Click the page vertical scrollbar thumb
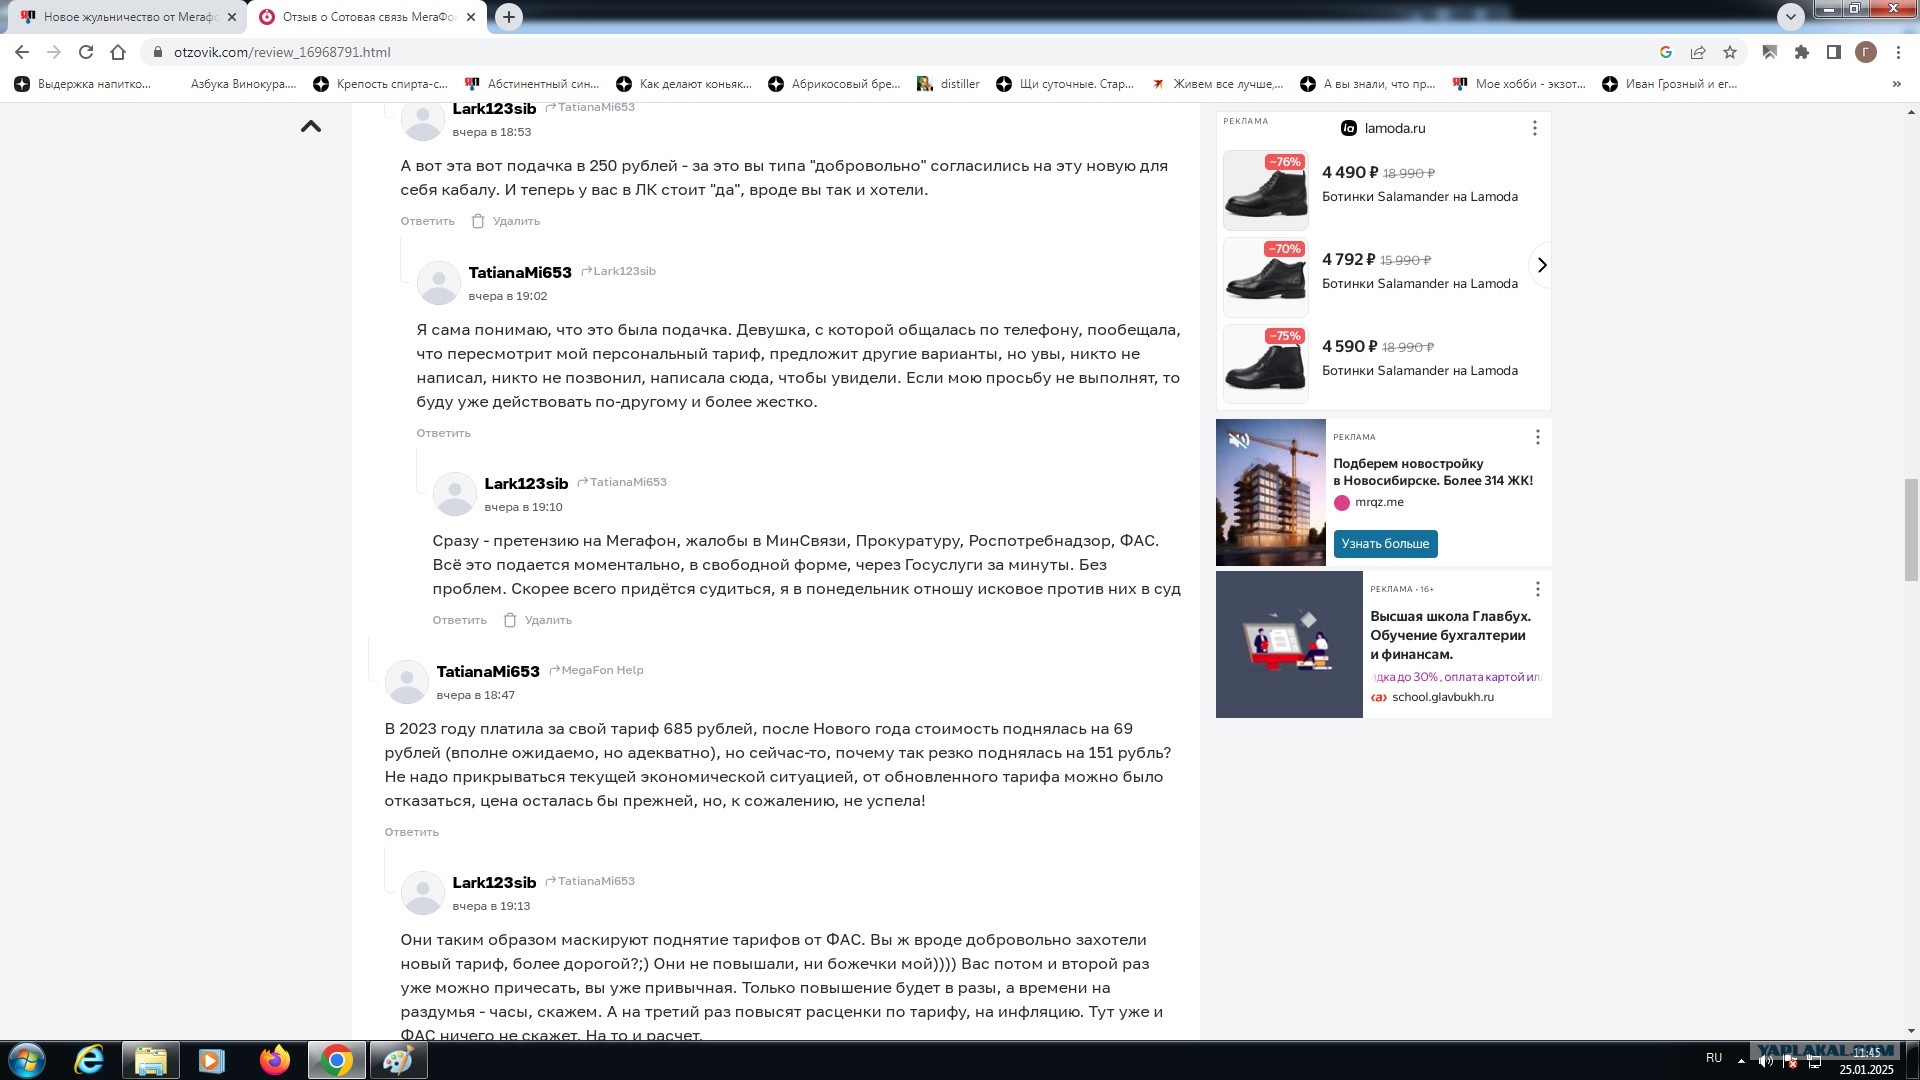Image resolution: width=1920 pixels, height=1080 pixels. (1911, 530)
